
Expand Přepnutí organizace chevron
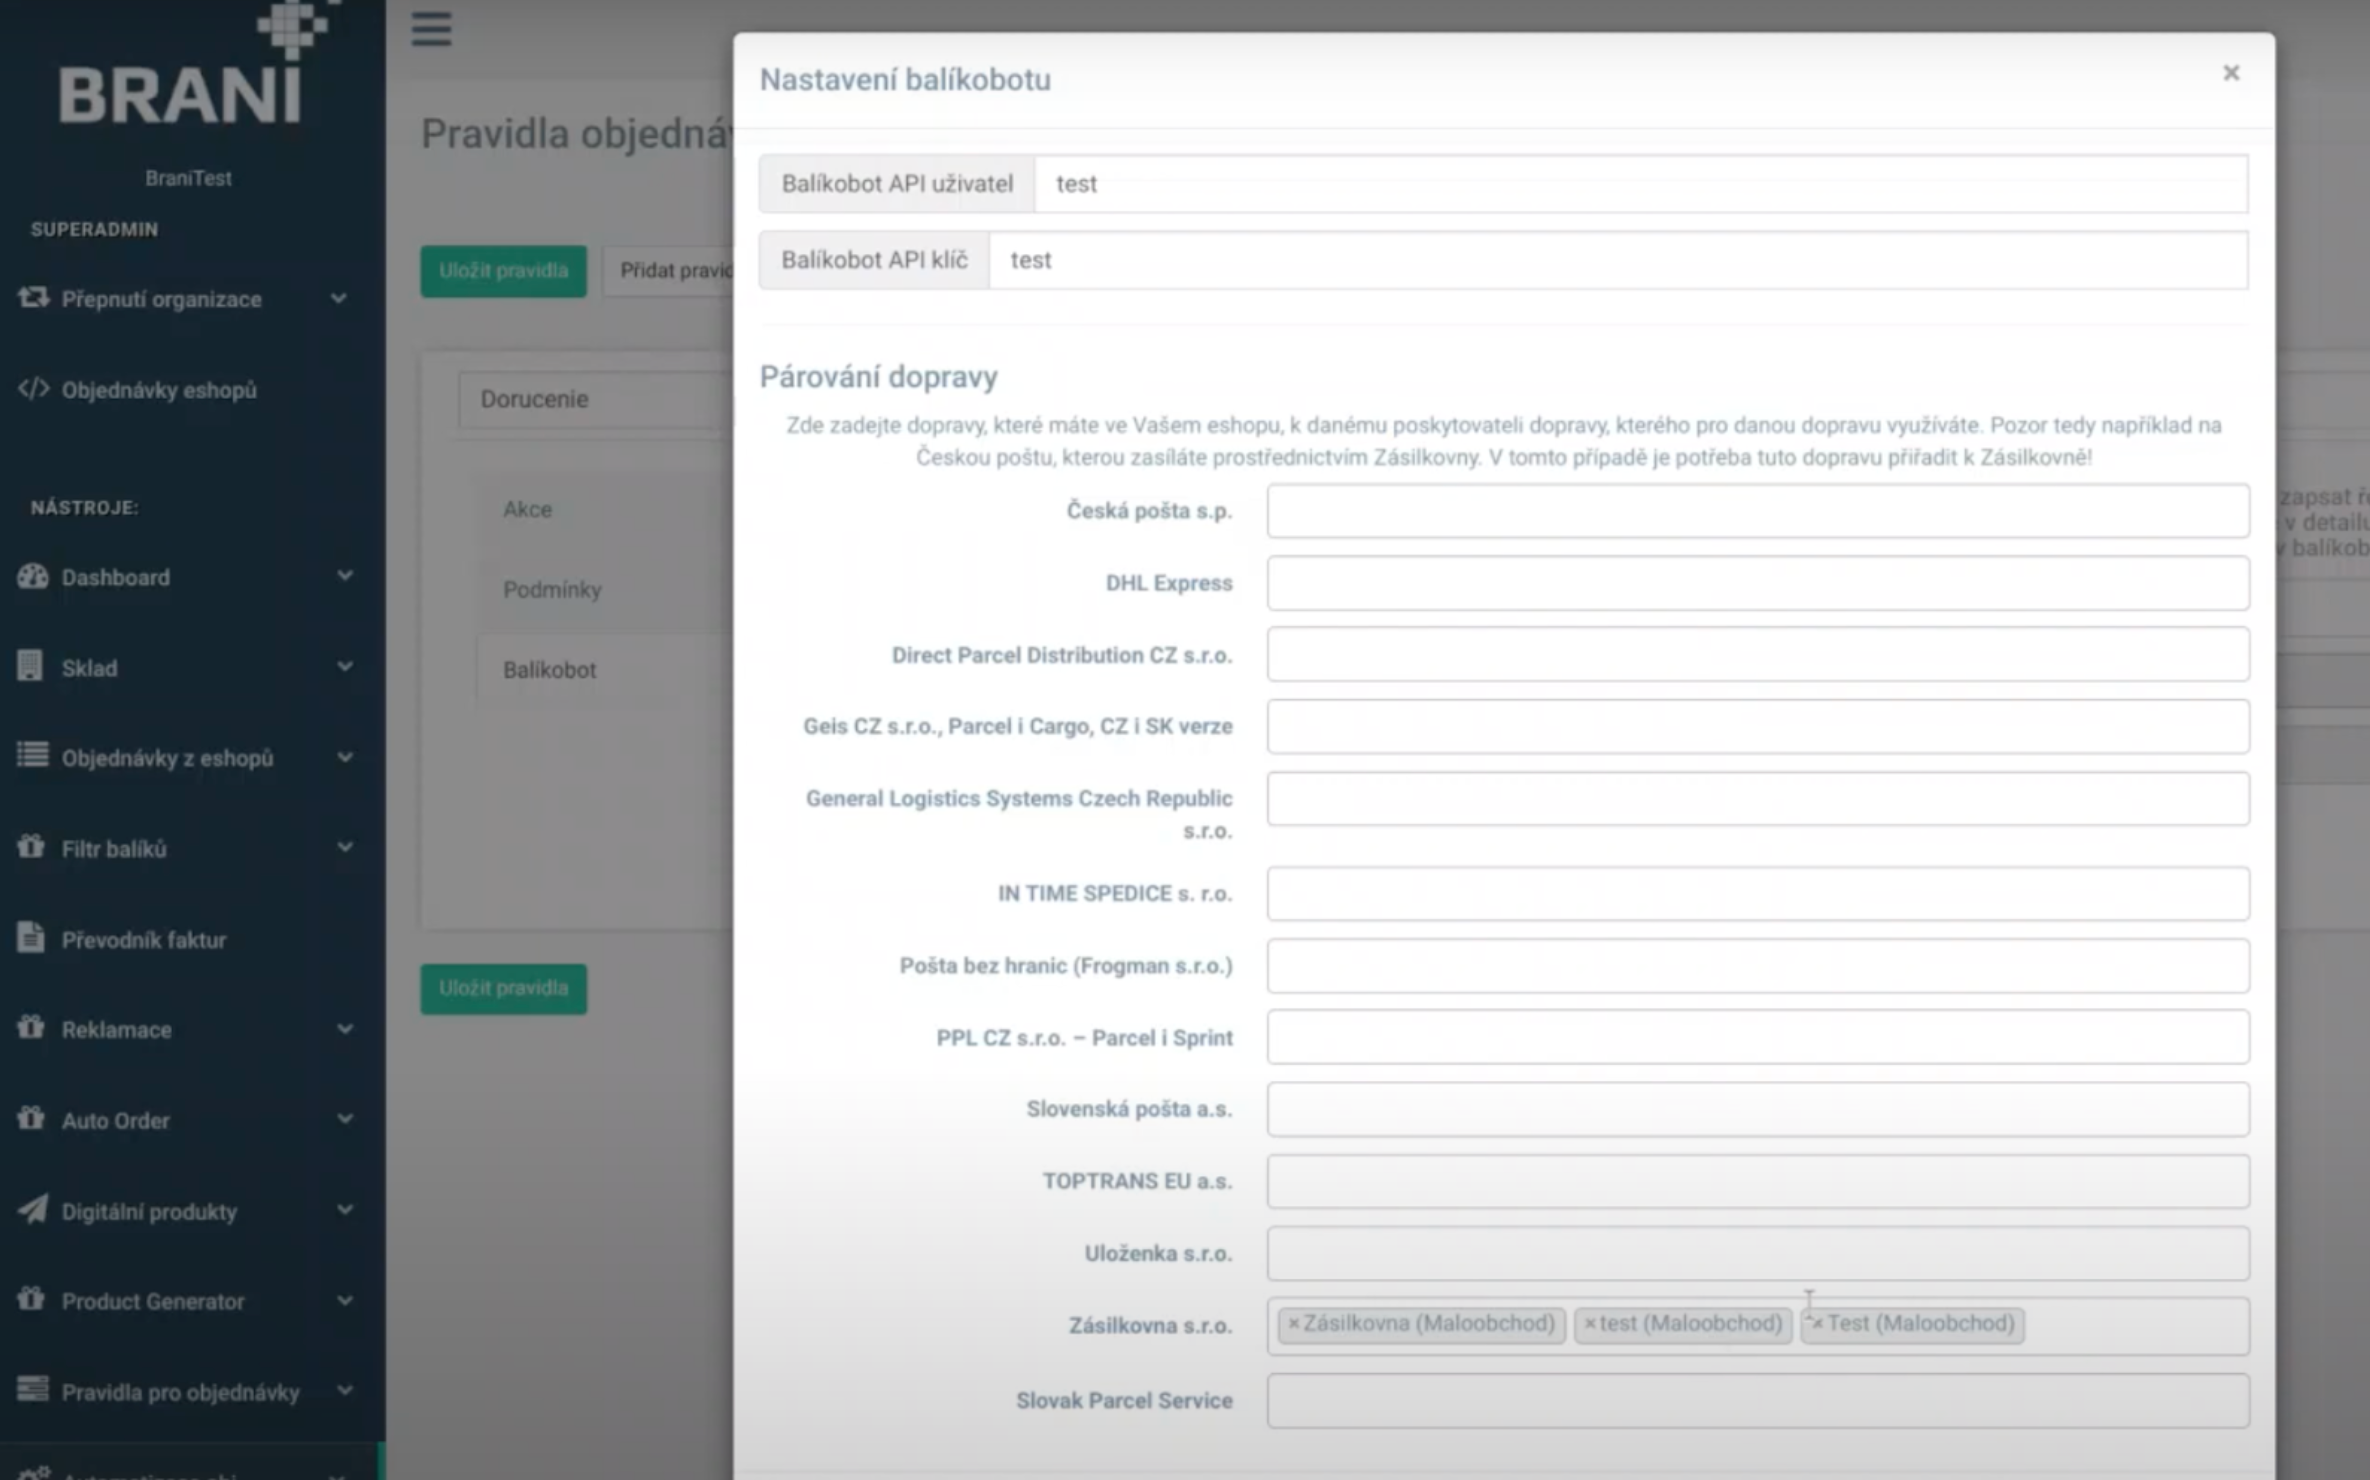pos(339,298)
